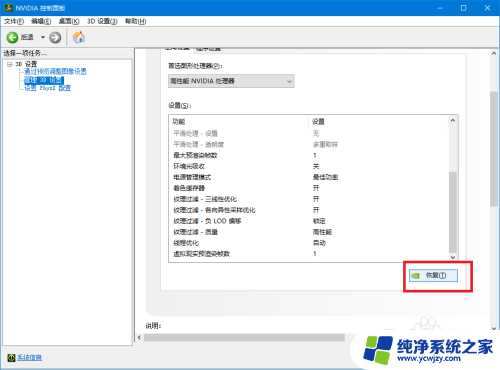Select the 线程优化 row
Viewport: 500px width, 370px height.
point(309,243)
